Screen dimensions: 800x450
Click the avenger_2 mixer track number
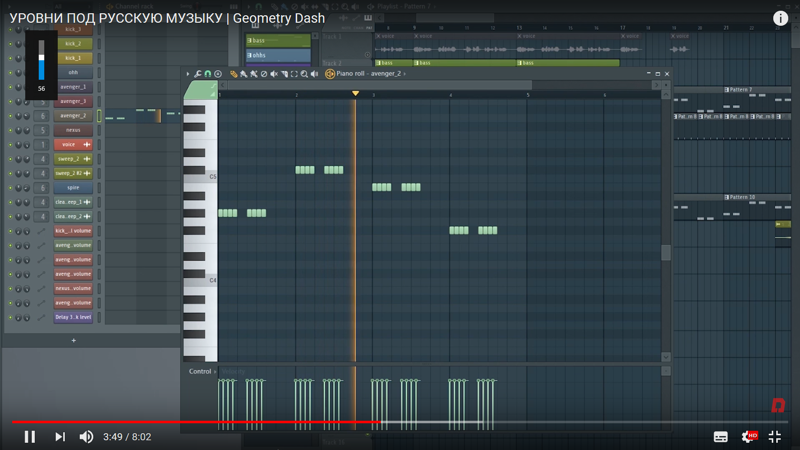[x=42, y=116]
